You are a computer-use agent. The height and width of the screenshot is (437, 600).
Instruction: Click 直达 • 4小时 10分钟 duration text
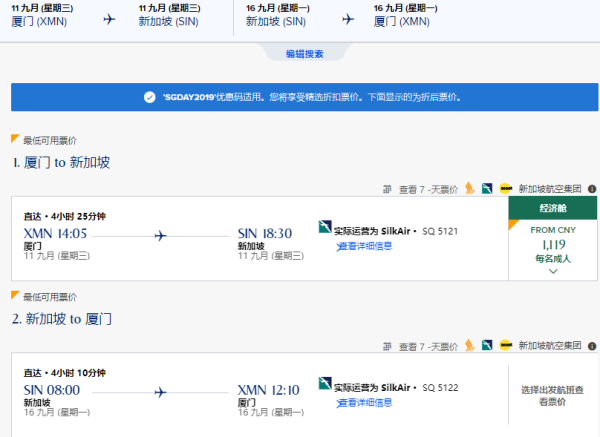65,373
